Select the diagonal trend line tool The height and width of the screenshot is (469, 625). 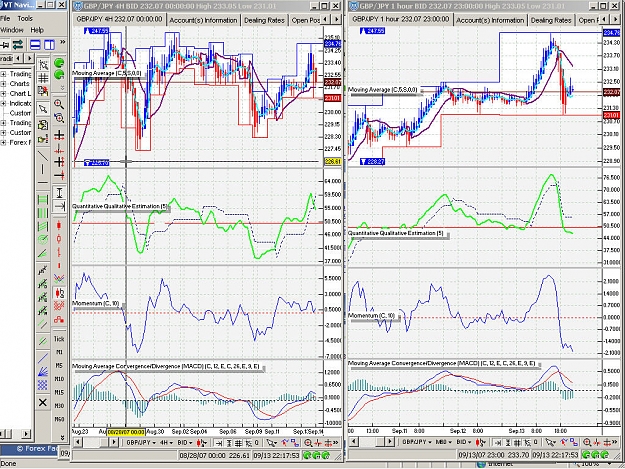tap(43, 156)
